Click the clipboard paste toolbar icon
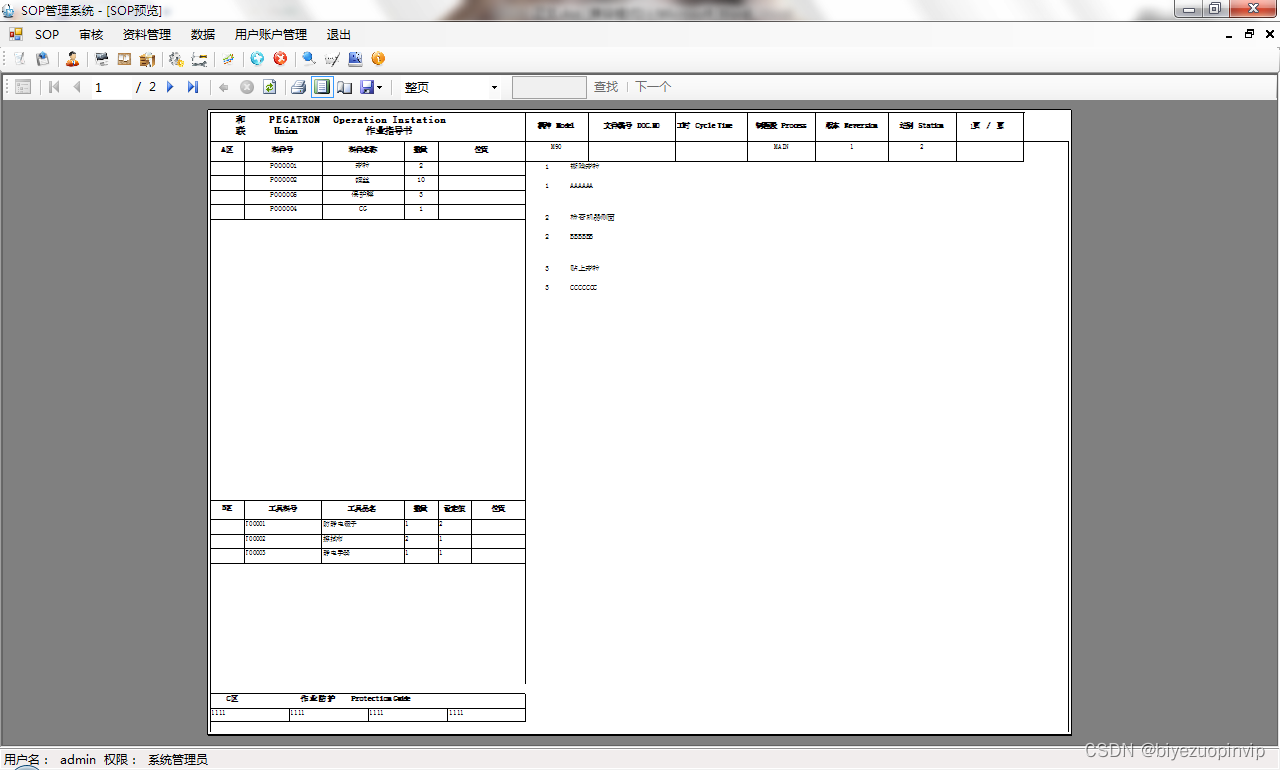 pos(43,59)
